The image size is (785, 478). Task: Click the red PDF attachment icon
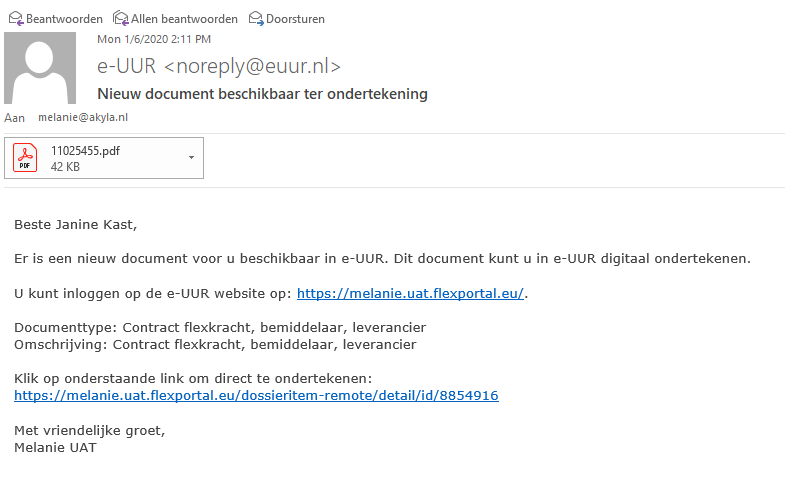25,158
